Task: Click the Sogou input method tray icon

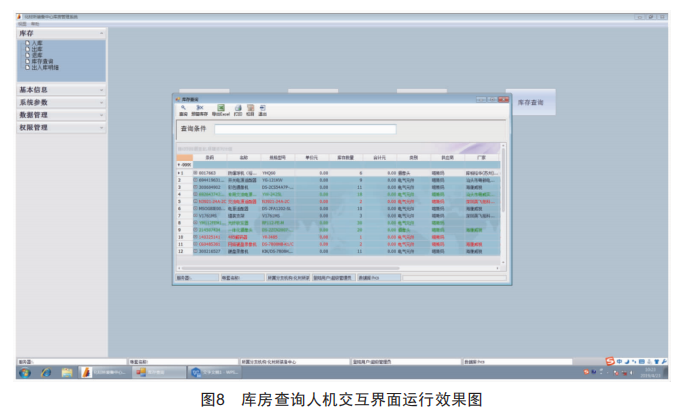Action: pos(610,360)
